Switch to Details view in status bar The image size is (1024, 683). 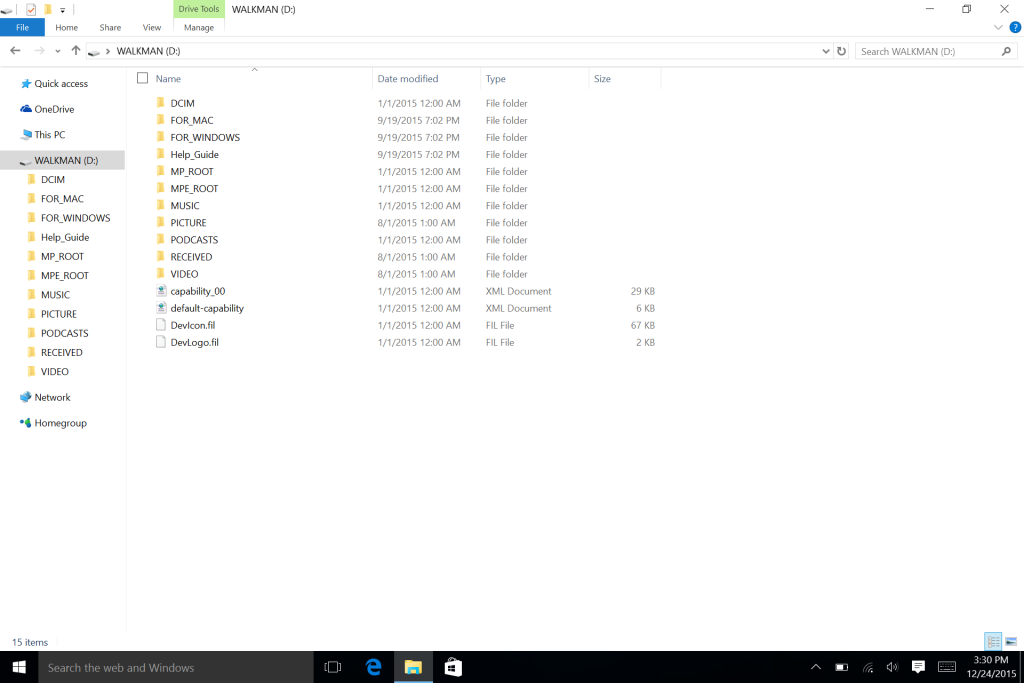coord(993,642)
